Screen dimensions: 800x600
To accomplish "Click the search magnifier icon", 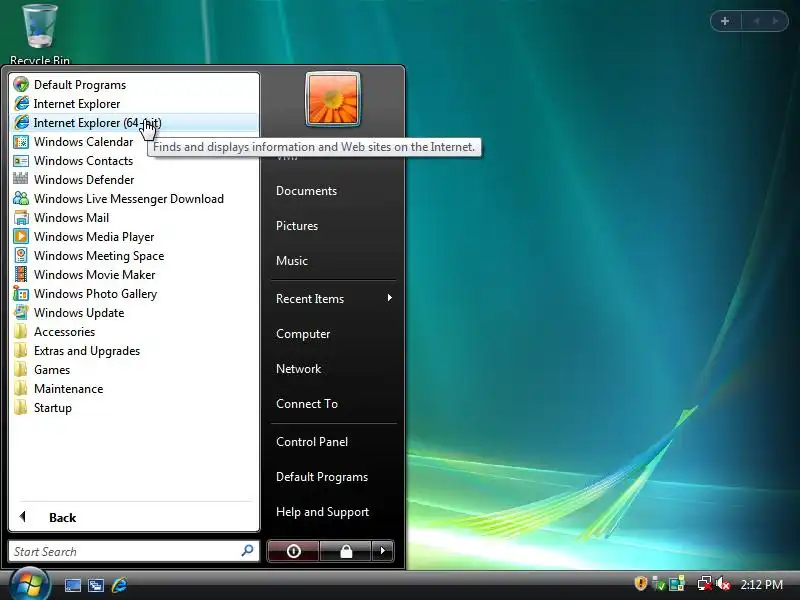I will (247, 551).
